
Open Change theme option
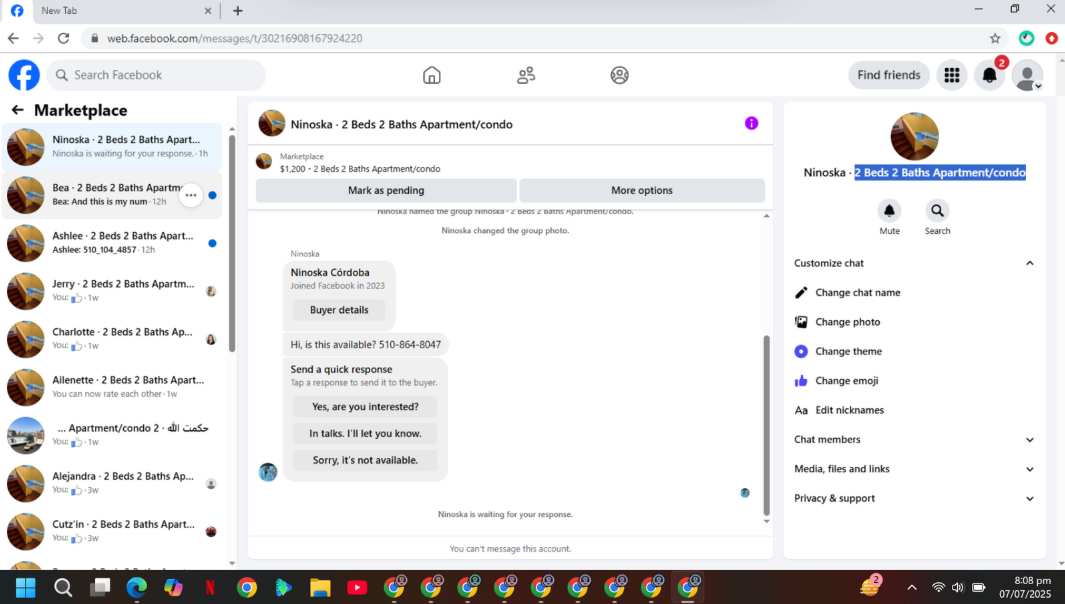914,351
